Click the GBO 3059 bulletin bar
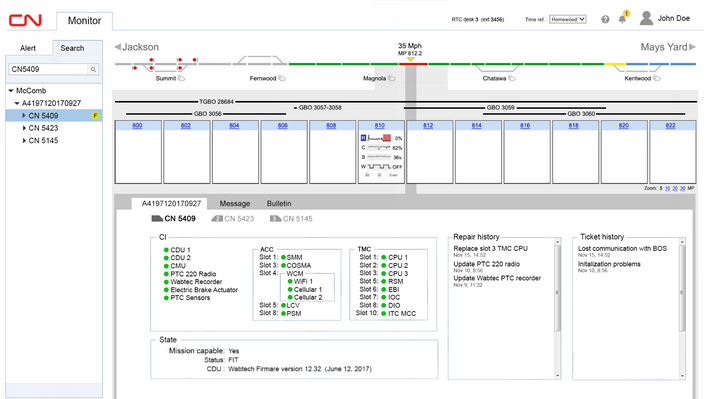710x399 pixels. (505, 108)
